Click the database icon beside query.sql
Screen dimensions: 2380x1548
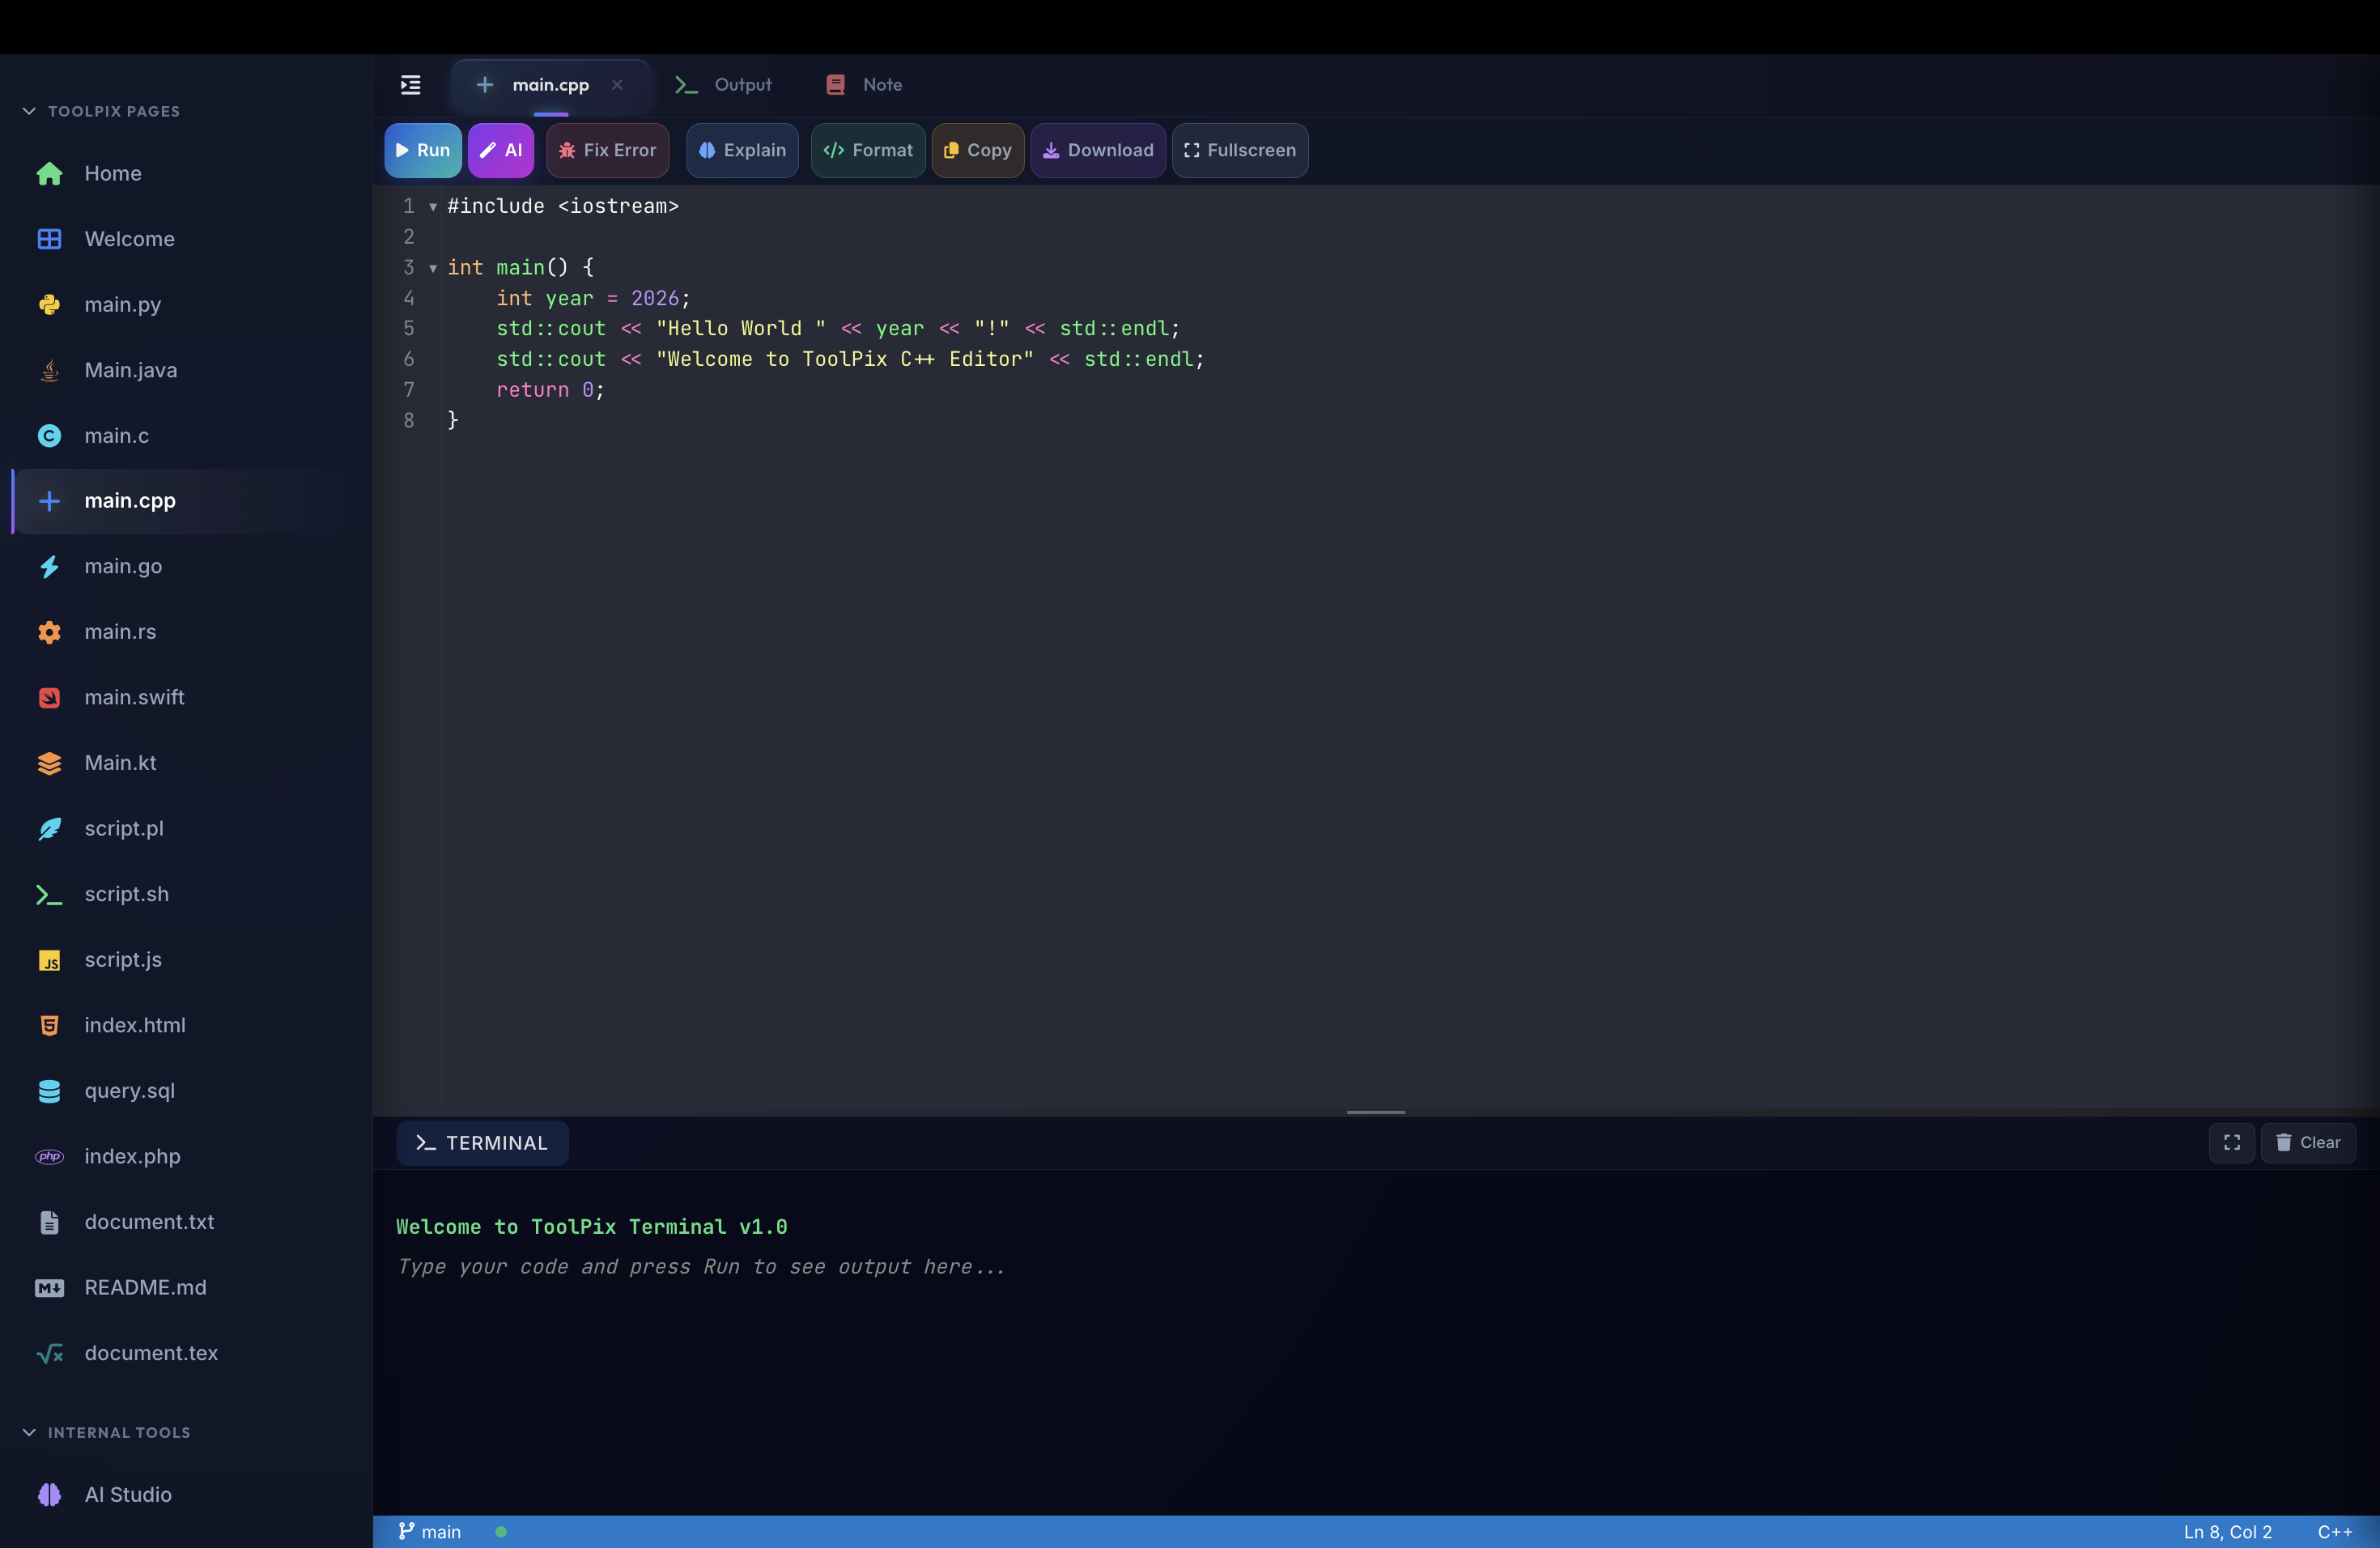[x=49, y=1091]
